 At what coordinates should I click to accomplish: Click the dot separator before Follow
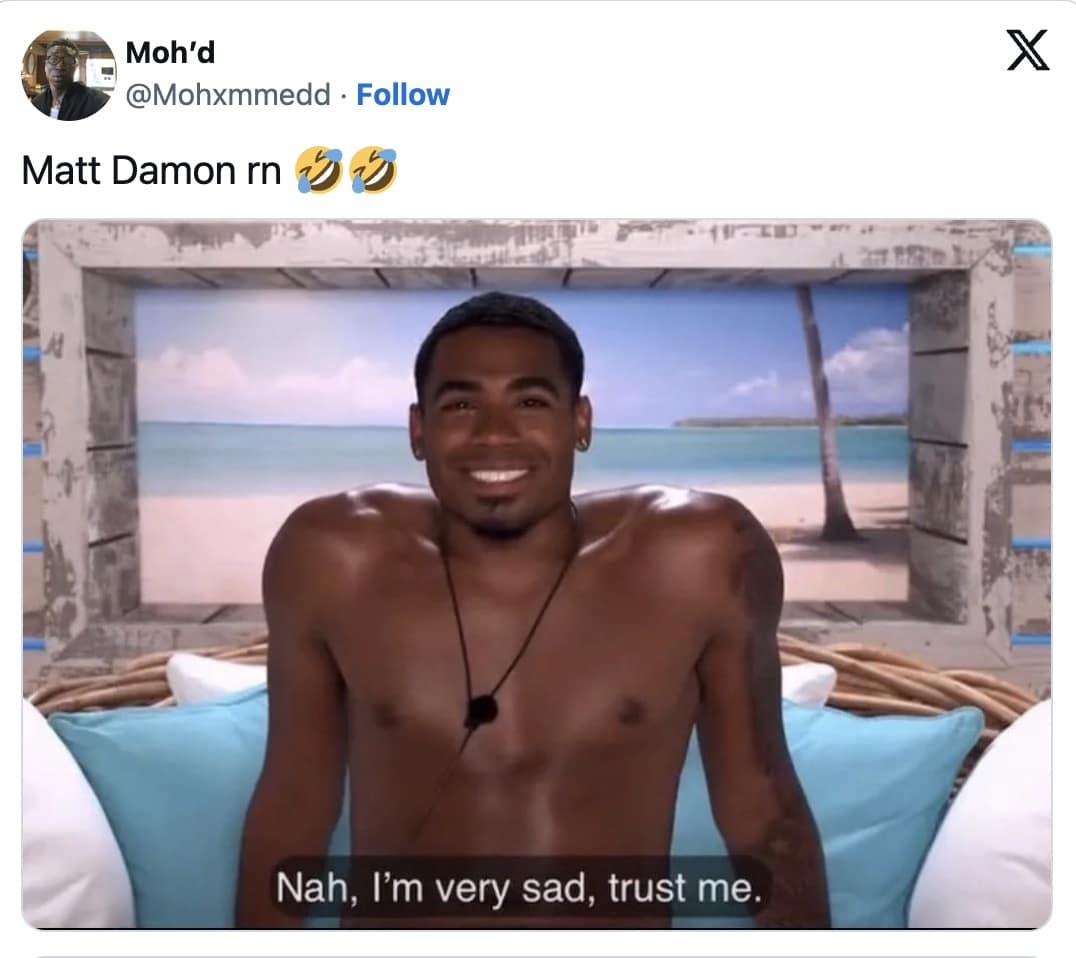[x=343, y=96]
